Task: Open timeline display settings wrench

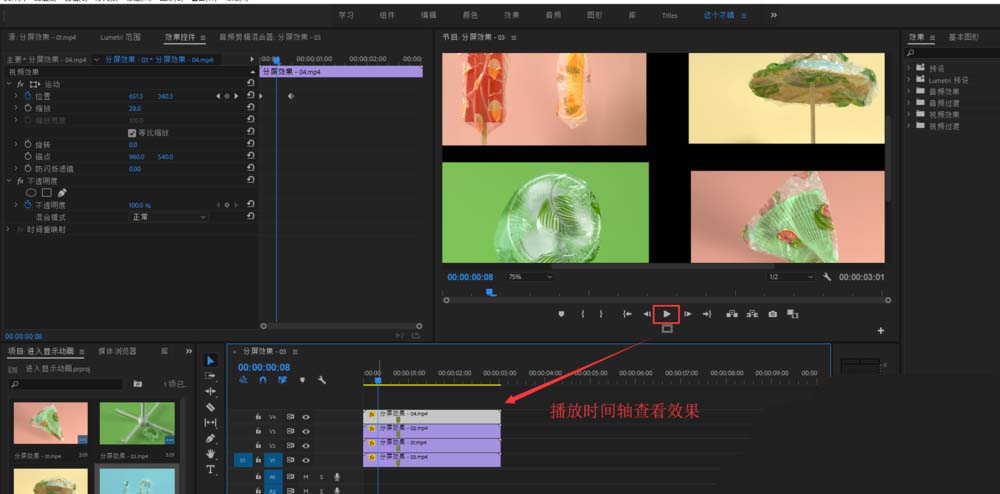Action: coord(322,380)
